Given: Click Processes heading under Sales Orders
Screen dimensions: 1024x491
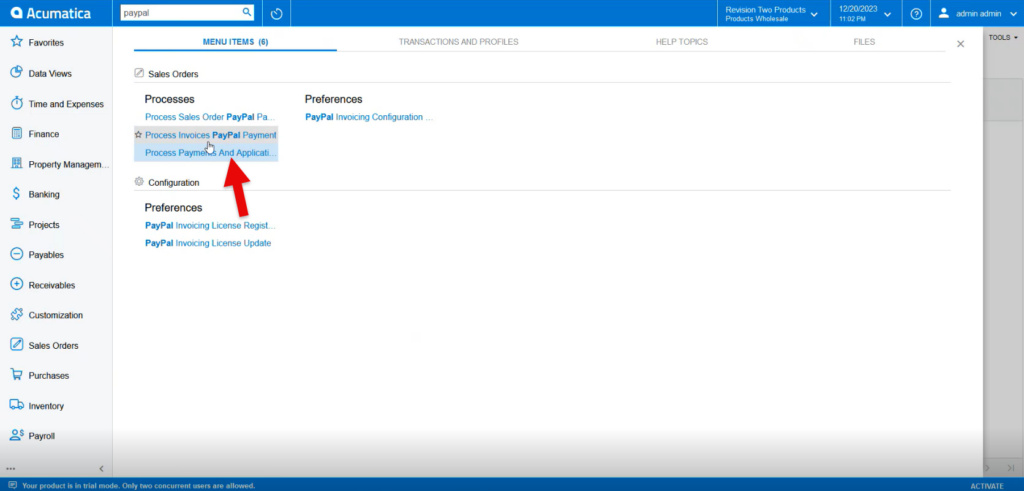Looking at the screenshot, I should (170, 99).
